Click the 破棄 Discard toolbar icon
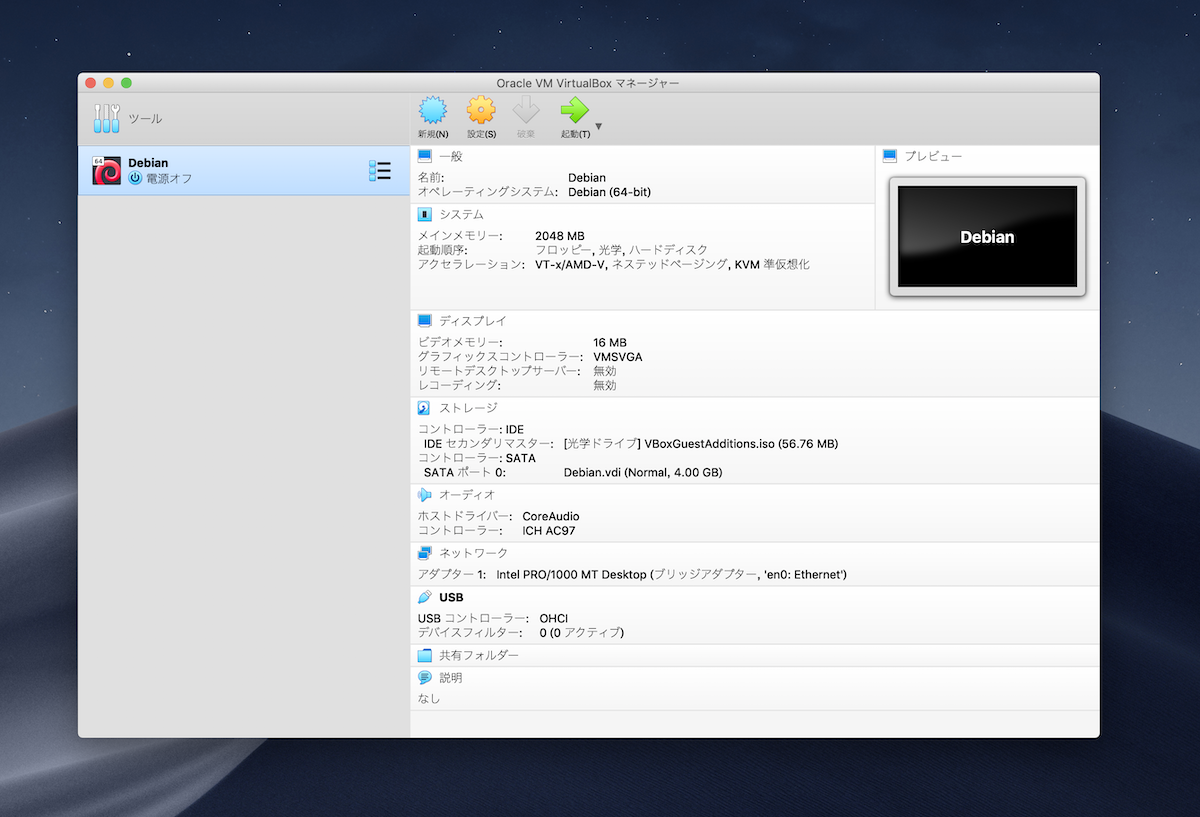Viewport: 1200px width, 817px height. (x=526, y=111)
